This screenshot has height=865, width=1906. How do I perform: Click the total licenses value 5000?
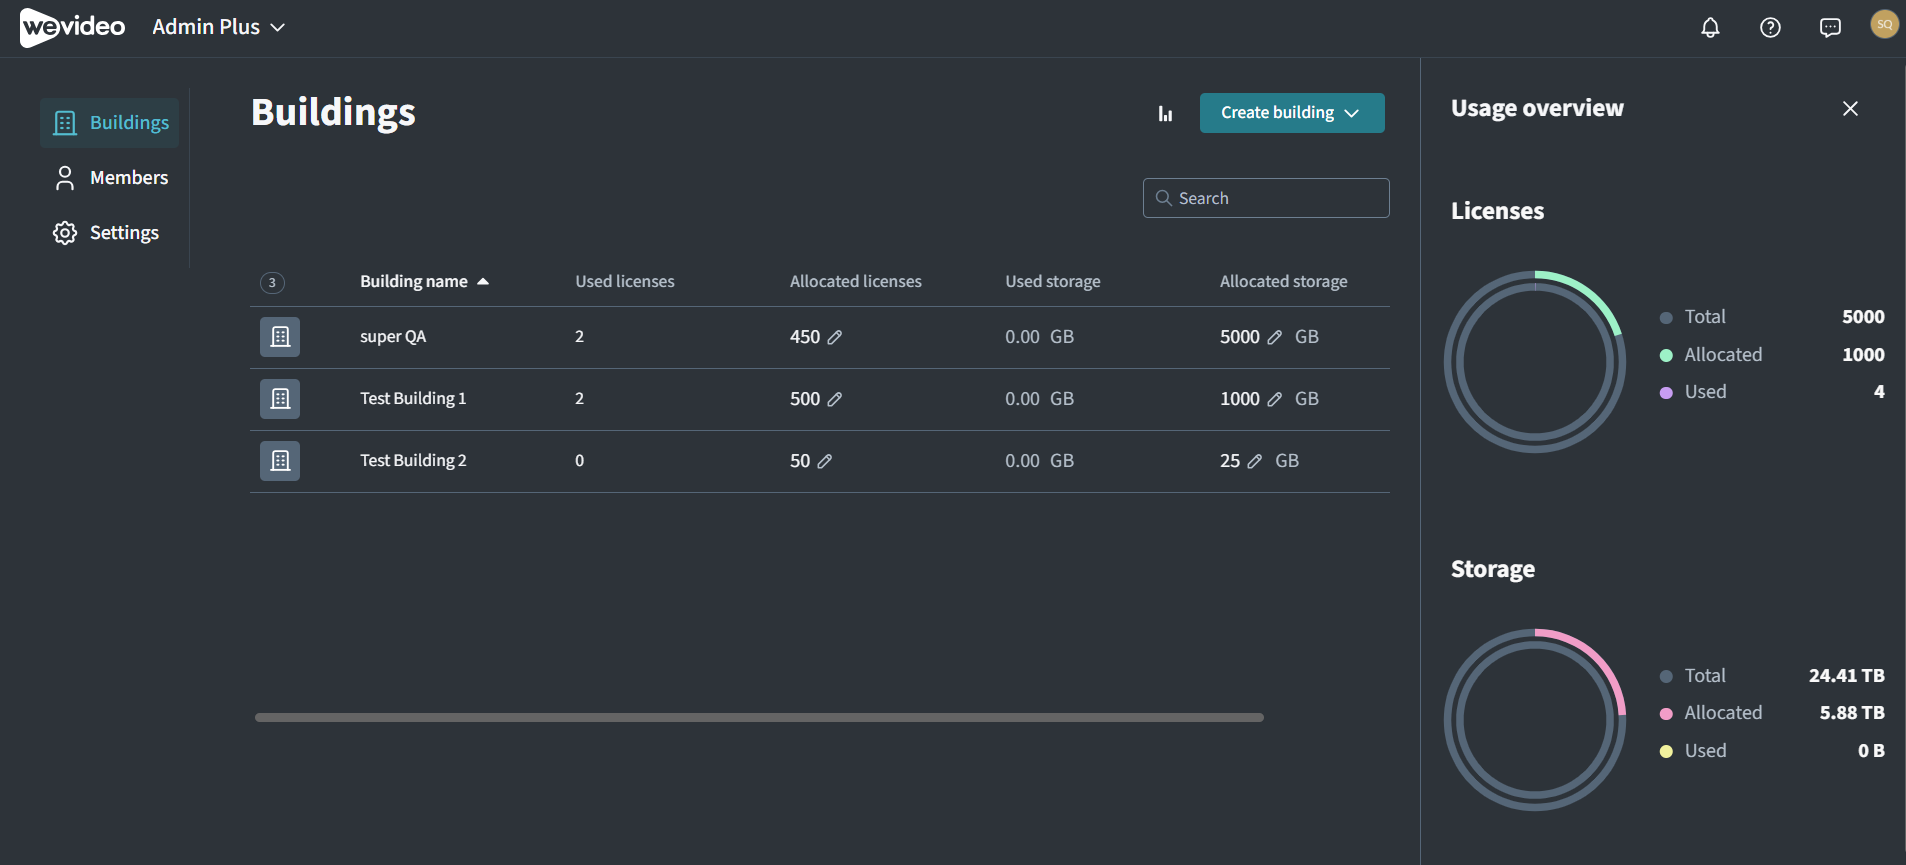[1863, 317]
